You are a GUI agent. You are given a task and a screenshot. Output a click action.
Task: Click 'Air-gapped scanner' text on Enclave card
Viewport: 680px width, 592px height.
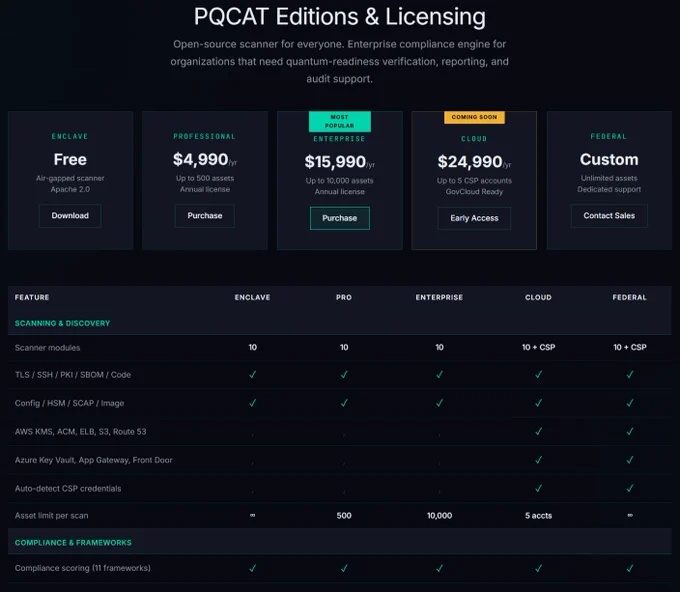click(70, 178)
